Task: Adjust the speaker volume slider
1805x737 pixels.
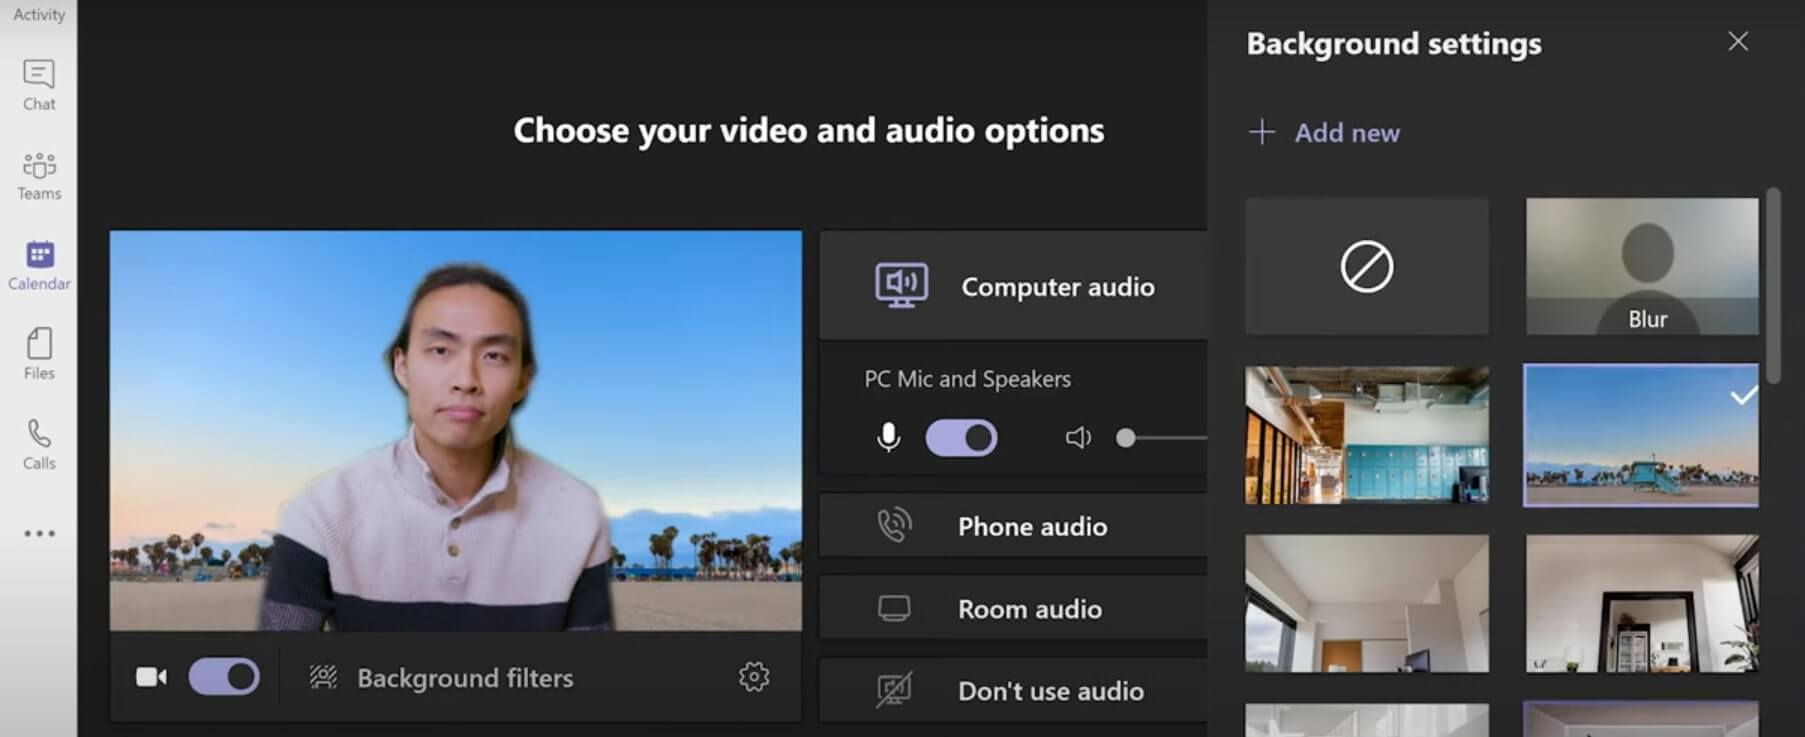Action: point(1127,438)
